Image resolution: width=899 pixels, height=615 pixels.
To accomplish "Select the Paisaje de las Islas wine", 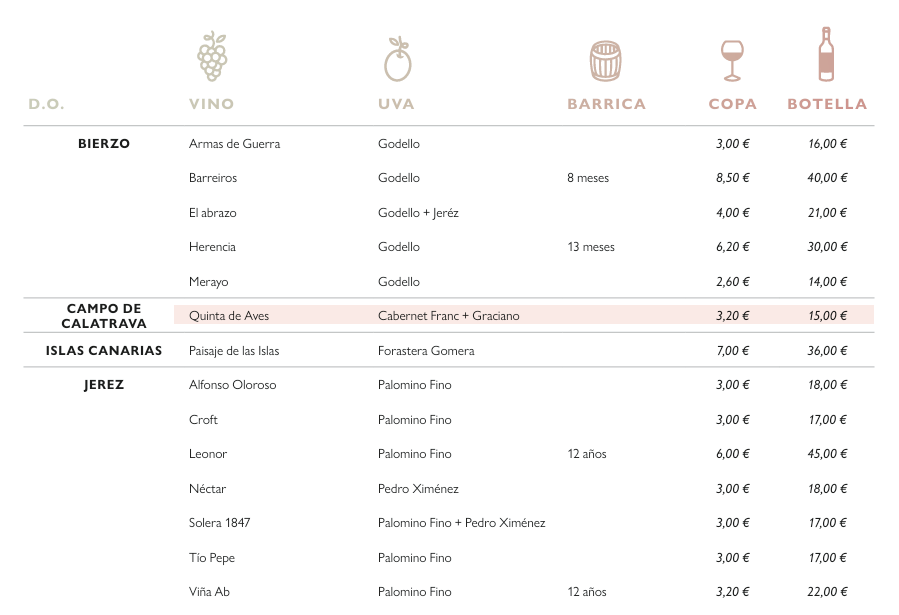I will 234,351.
